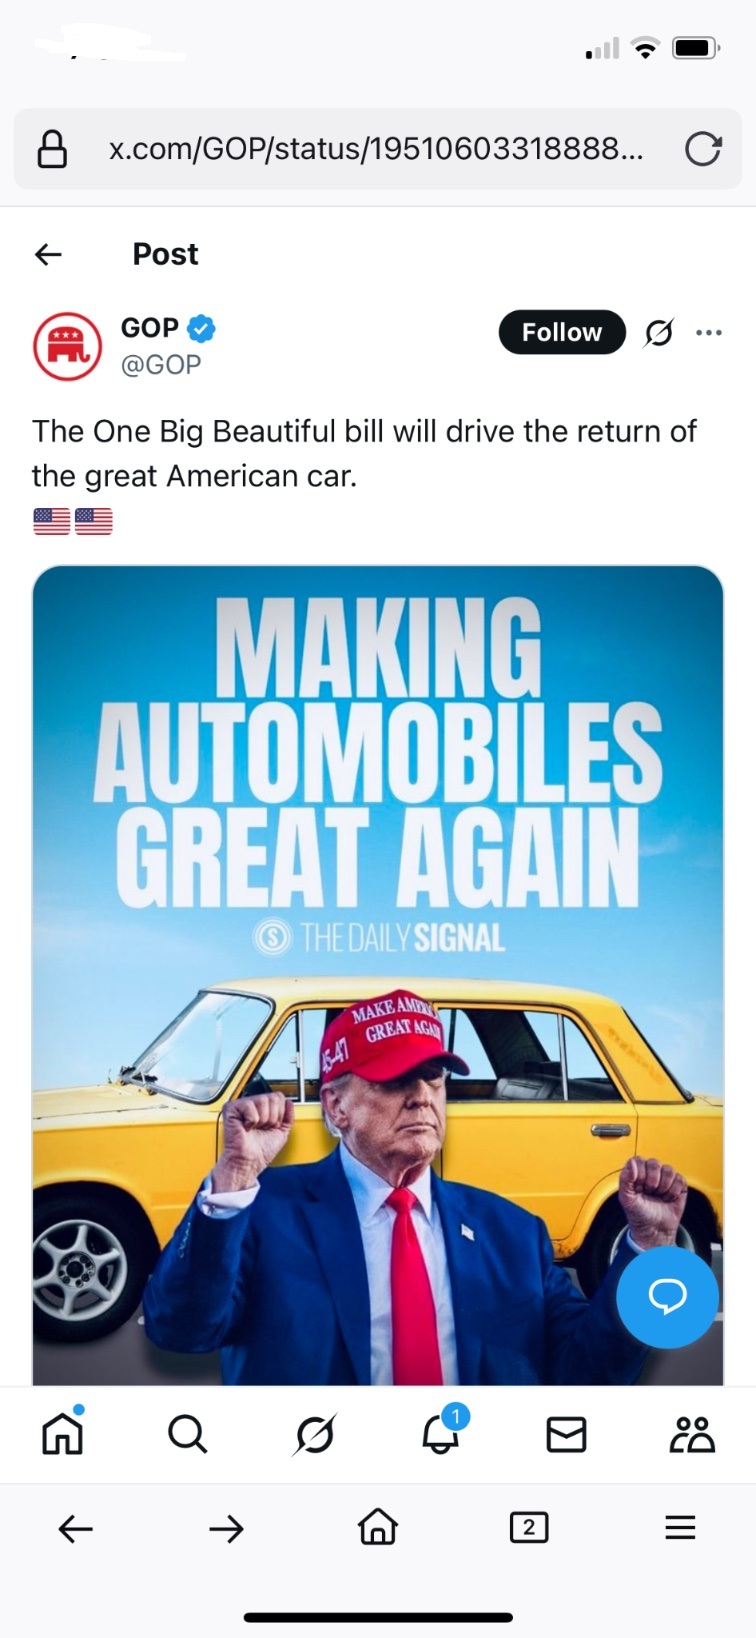Viewport: 756px width, 1638px height.
Task: Open the Messages envelope tab
Action: 566,1434
